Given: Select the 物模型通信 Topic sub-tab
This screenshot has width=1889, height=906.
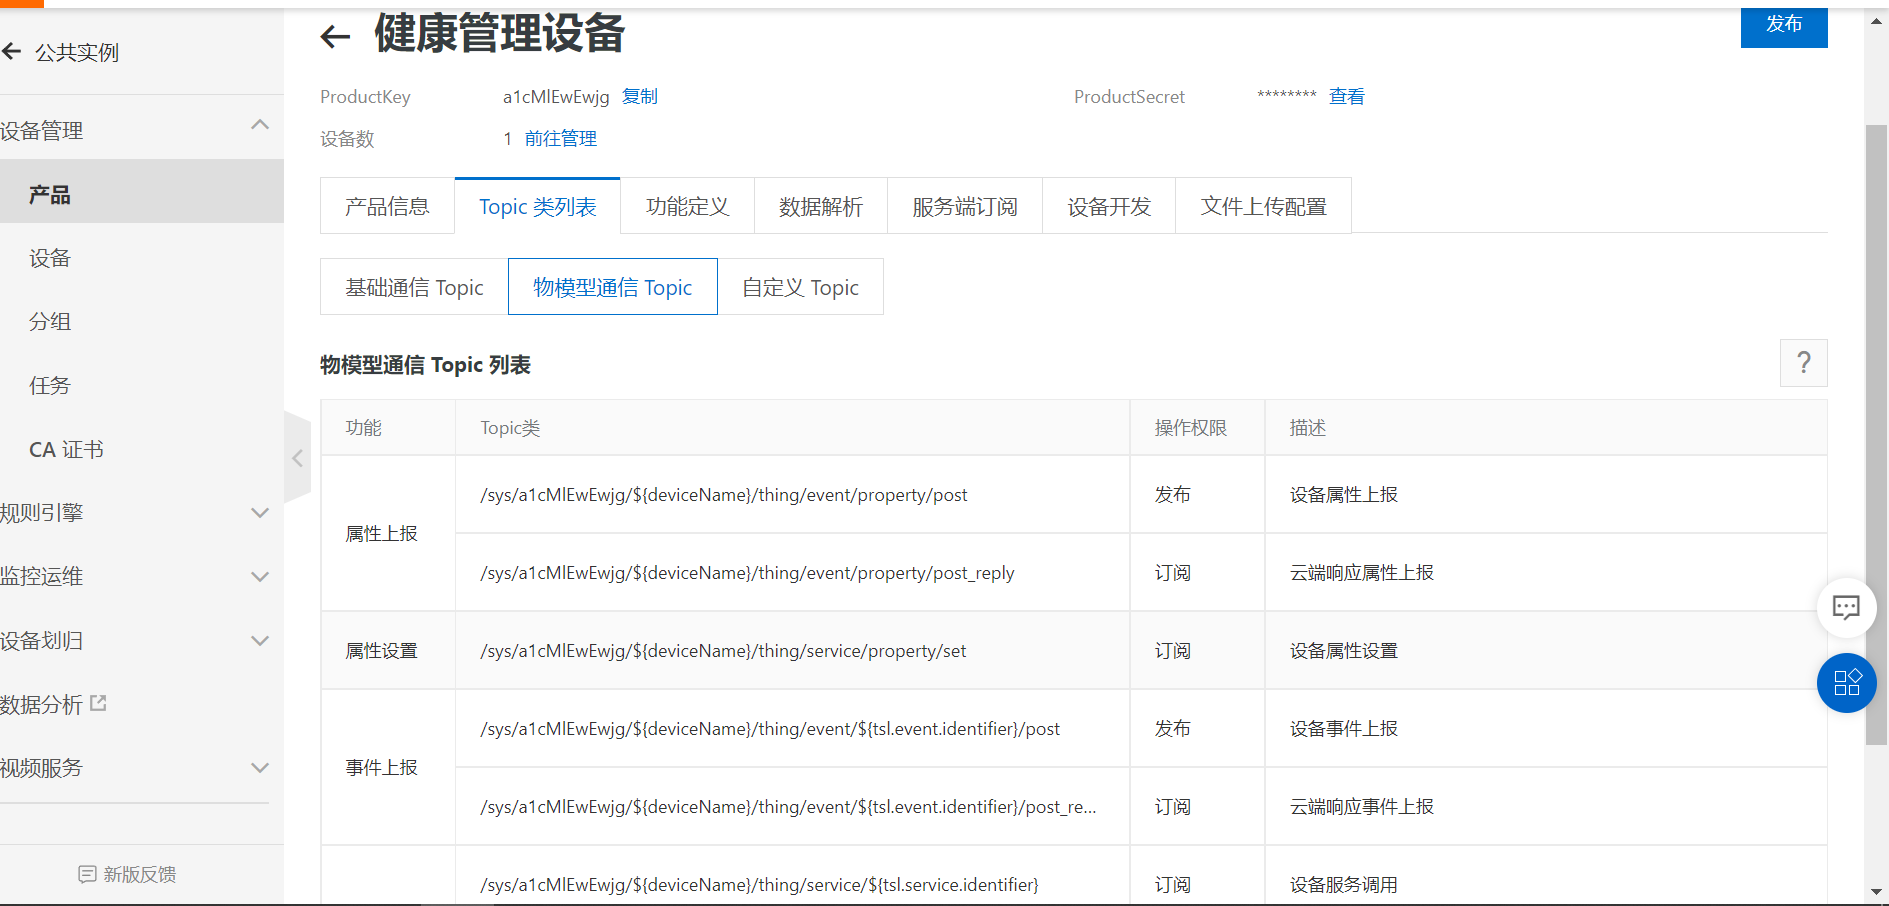Looking at the screenshot, I should (x=613, y=287).
